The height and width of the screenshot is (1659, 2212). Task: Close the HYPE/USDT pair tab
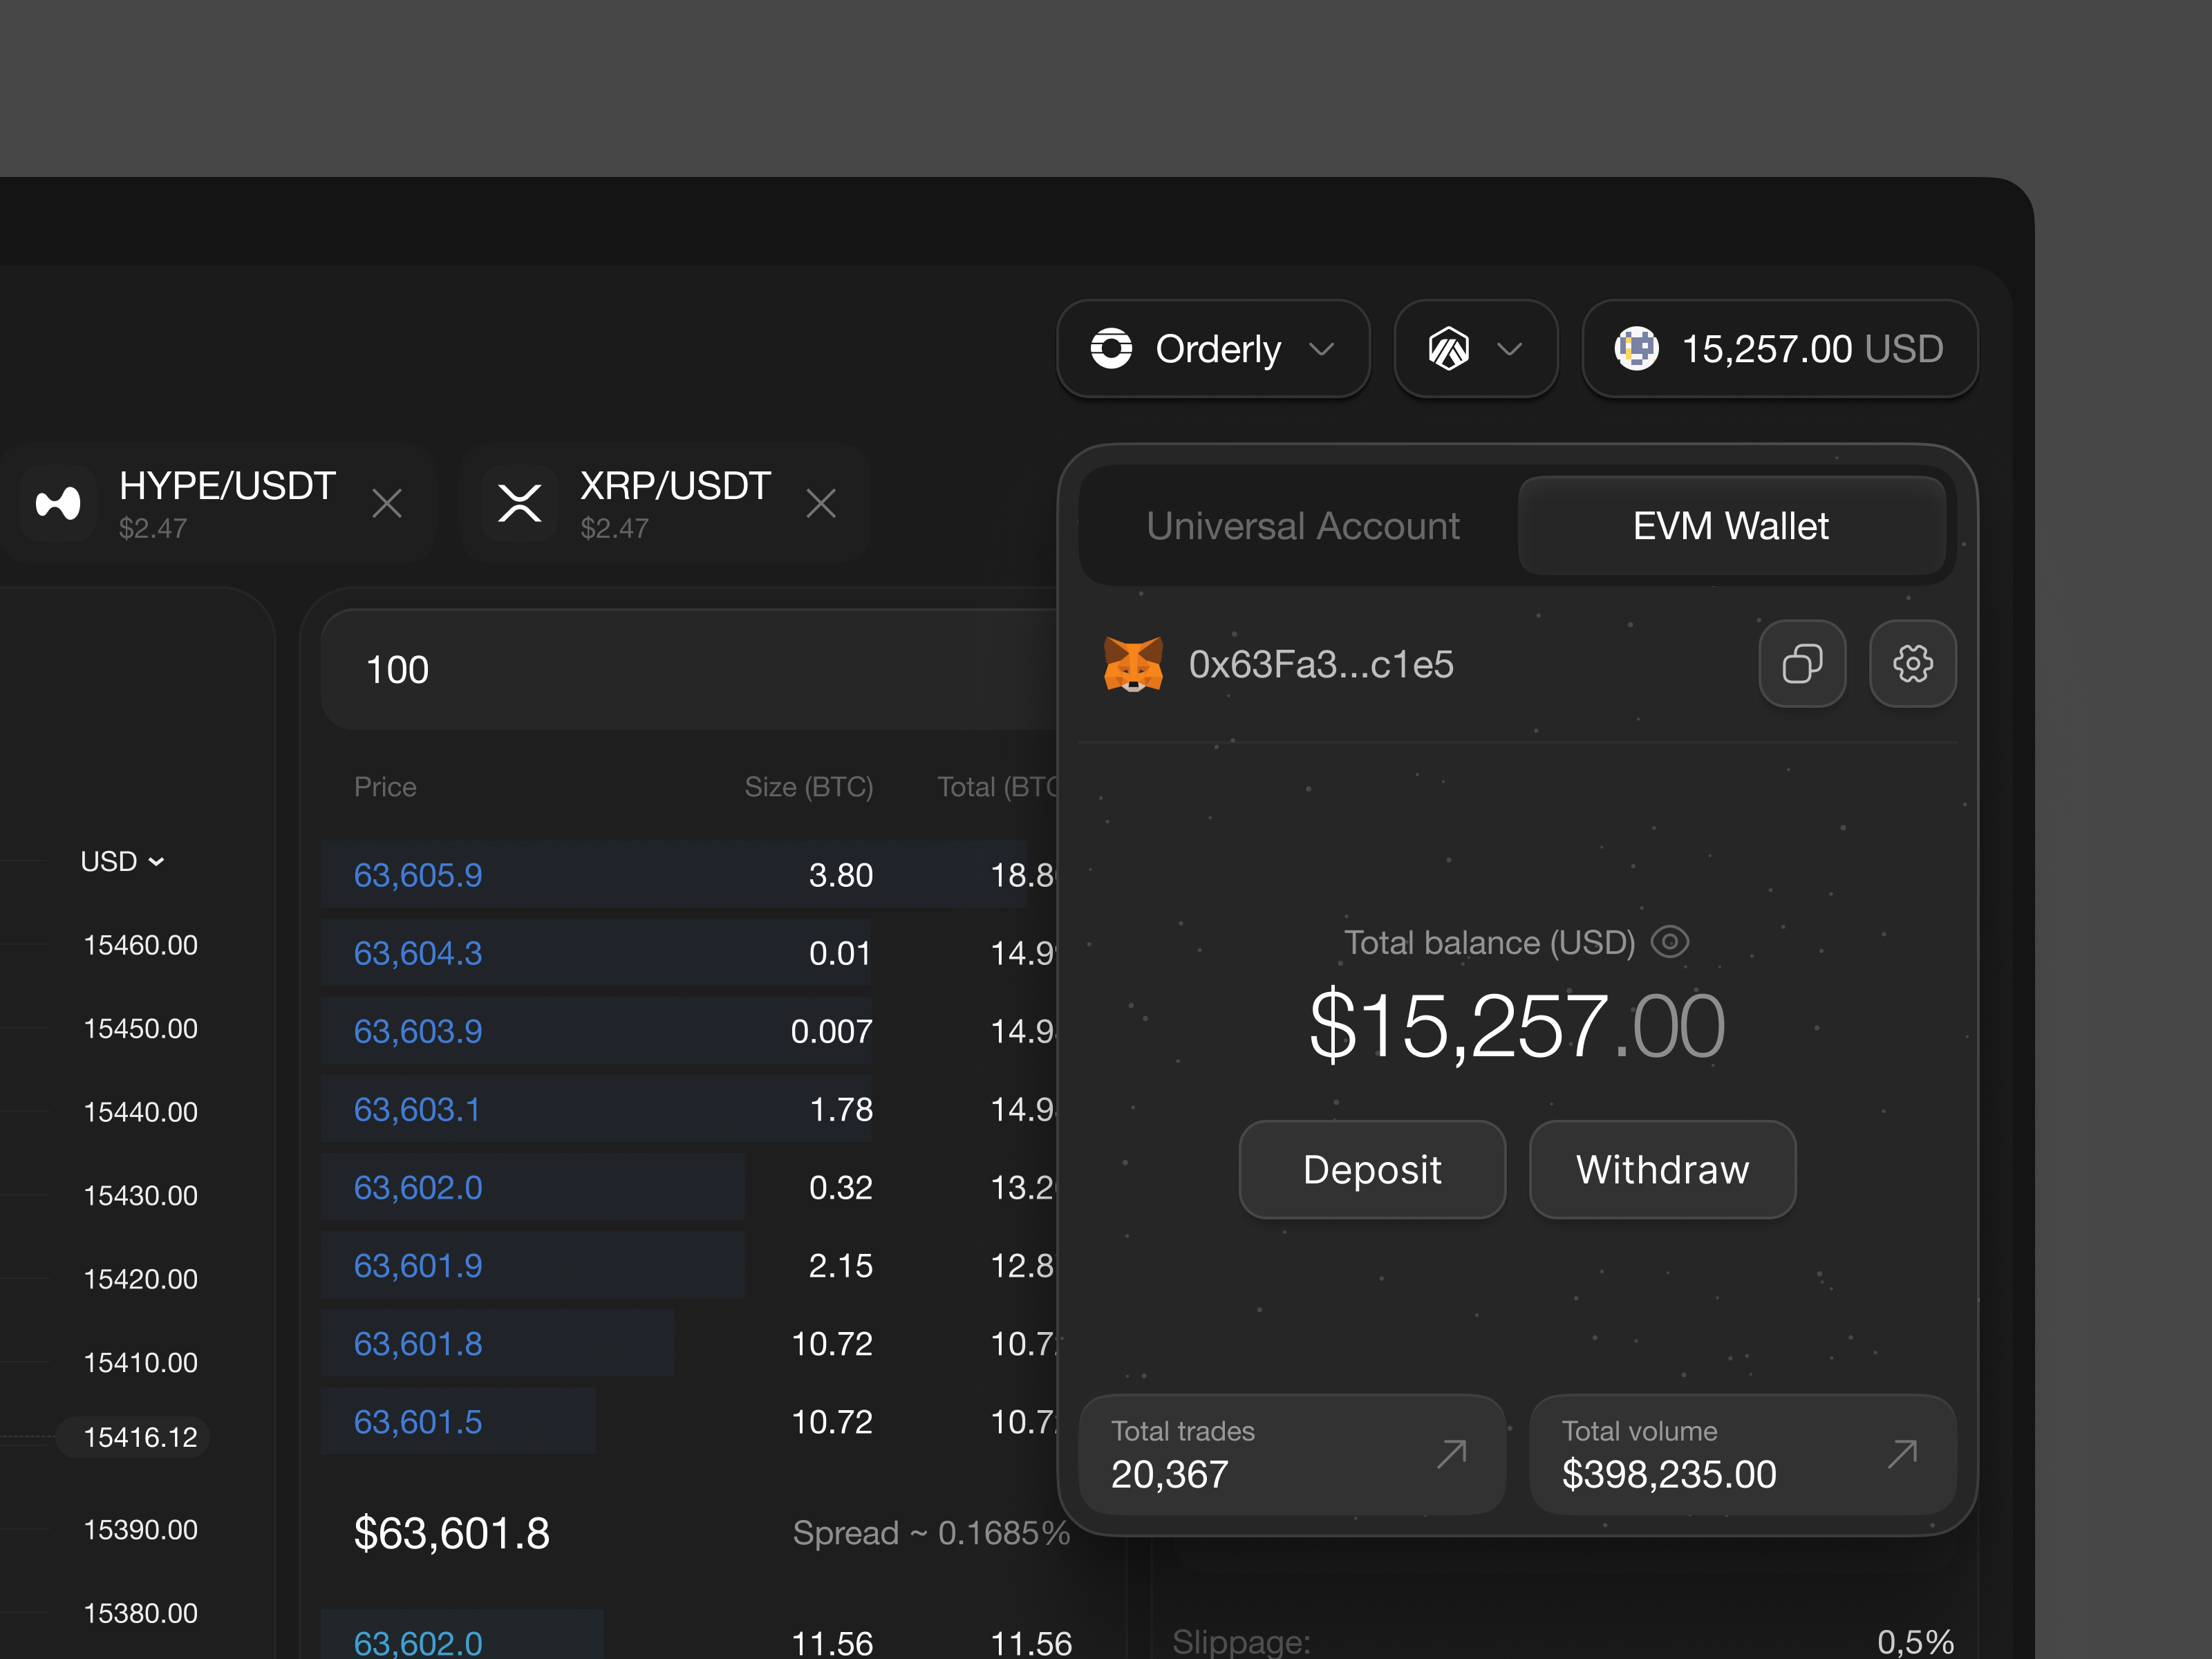pyautogui.click(x=387, y=503)
